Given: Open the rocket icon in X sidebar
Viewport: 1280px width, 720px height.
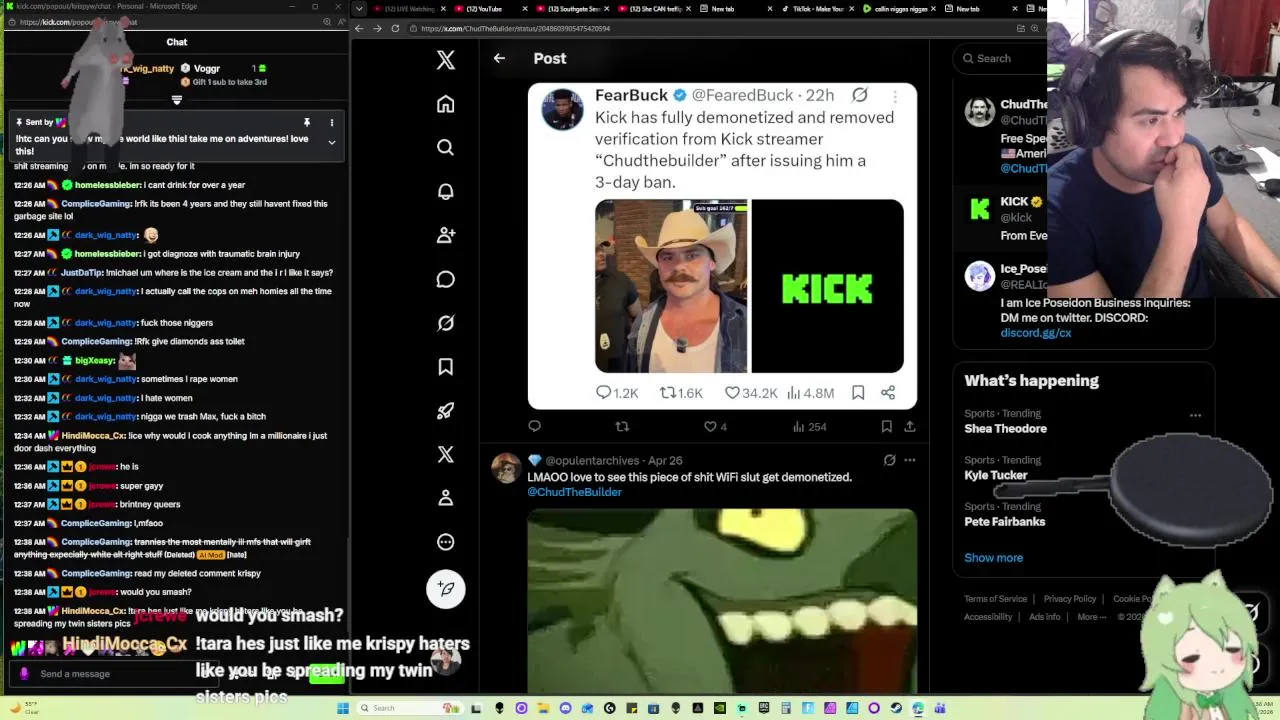Looking at the screenshot, I should click(x=446, y=410).
